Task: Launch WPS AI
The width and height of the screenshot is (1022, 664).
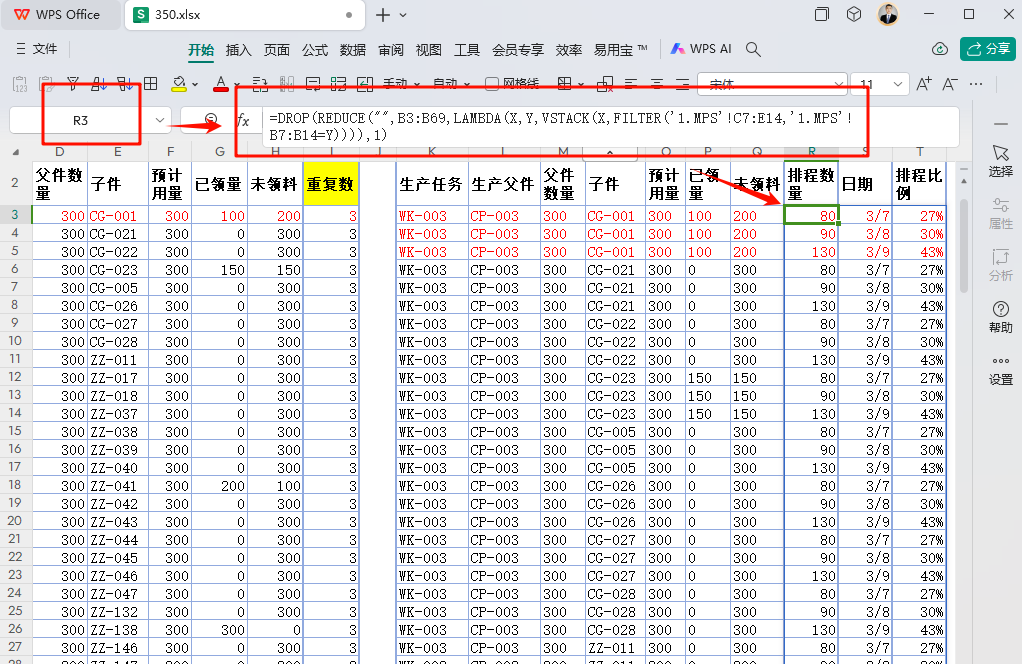Action: pos(701,49)
